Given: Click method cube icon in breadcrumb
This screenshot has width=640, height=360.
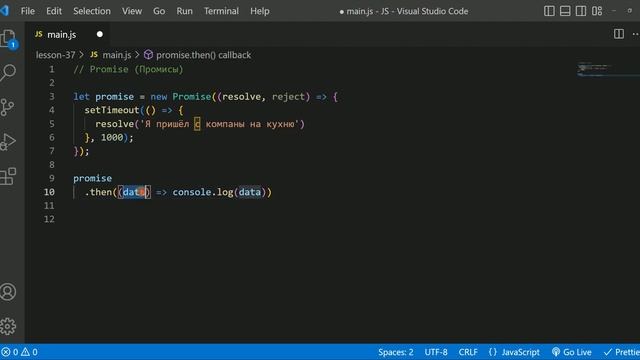Looking at the screenshot, I should click(x=149, y=55).
